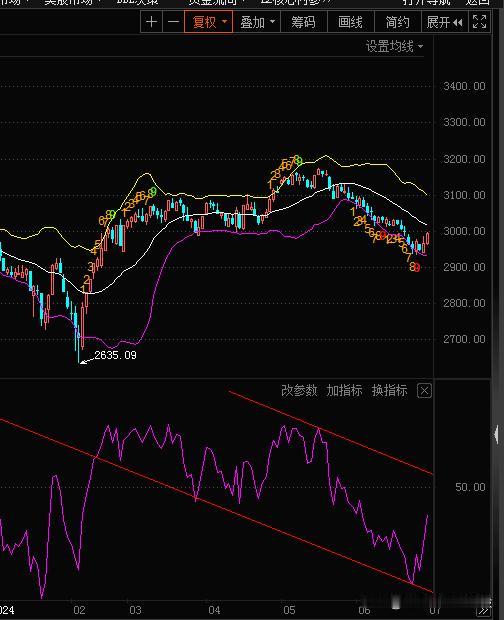Image resolution: width=504 pixels, height=620 pixels.
Task: Select the 03 month marker on timeline
Action: click(135, 610)
